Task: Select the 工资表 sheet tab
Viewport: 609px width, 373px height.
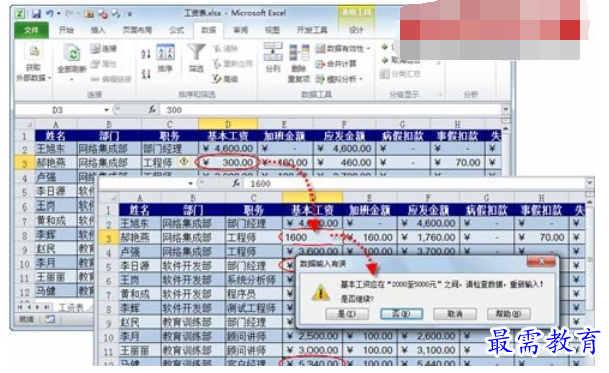Action: 71,308
